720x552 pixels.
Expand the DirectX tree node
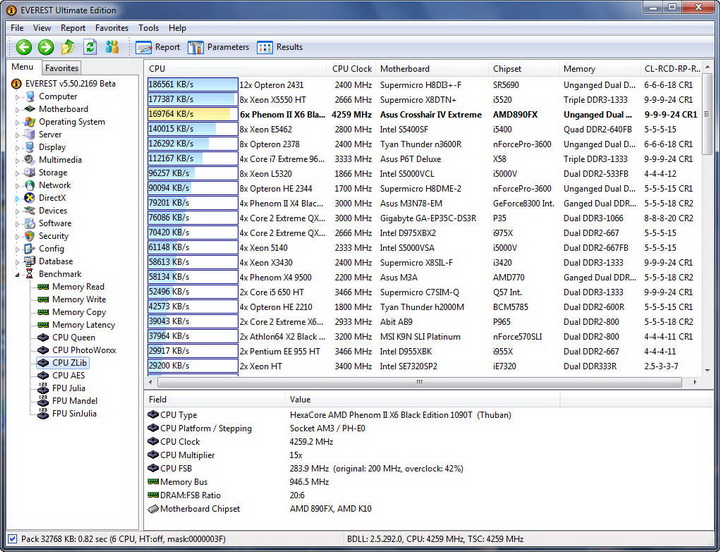[17, 198]
